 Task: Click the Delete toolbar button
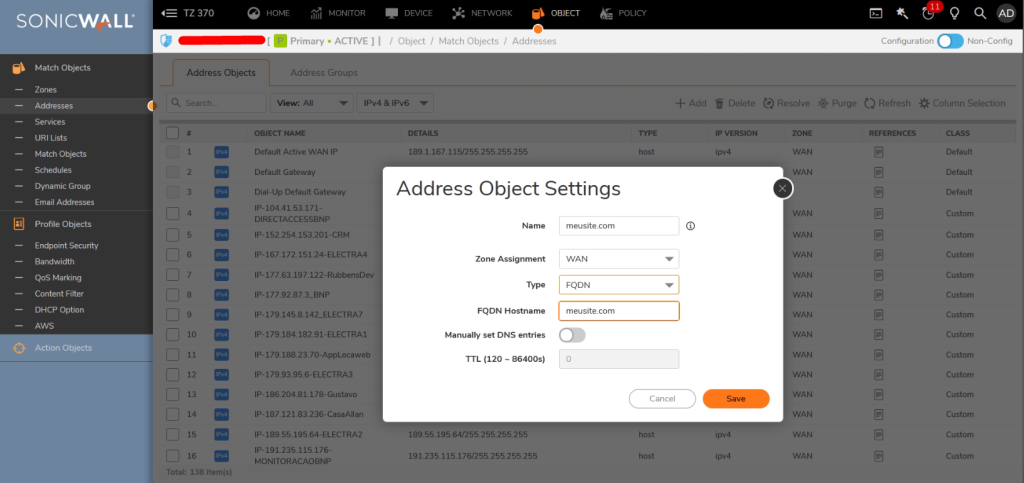pyautogui.click(x=735, y=103)
